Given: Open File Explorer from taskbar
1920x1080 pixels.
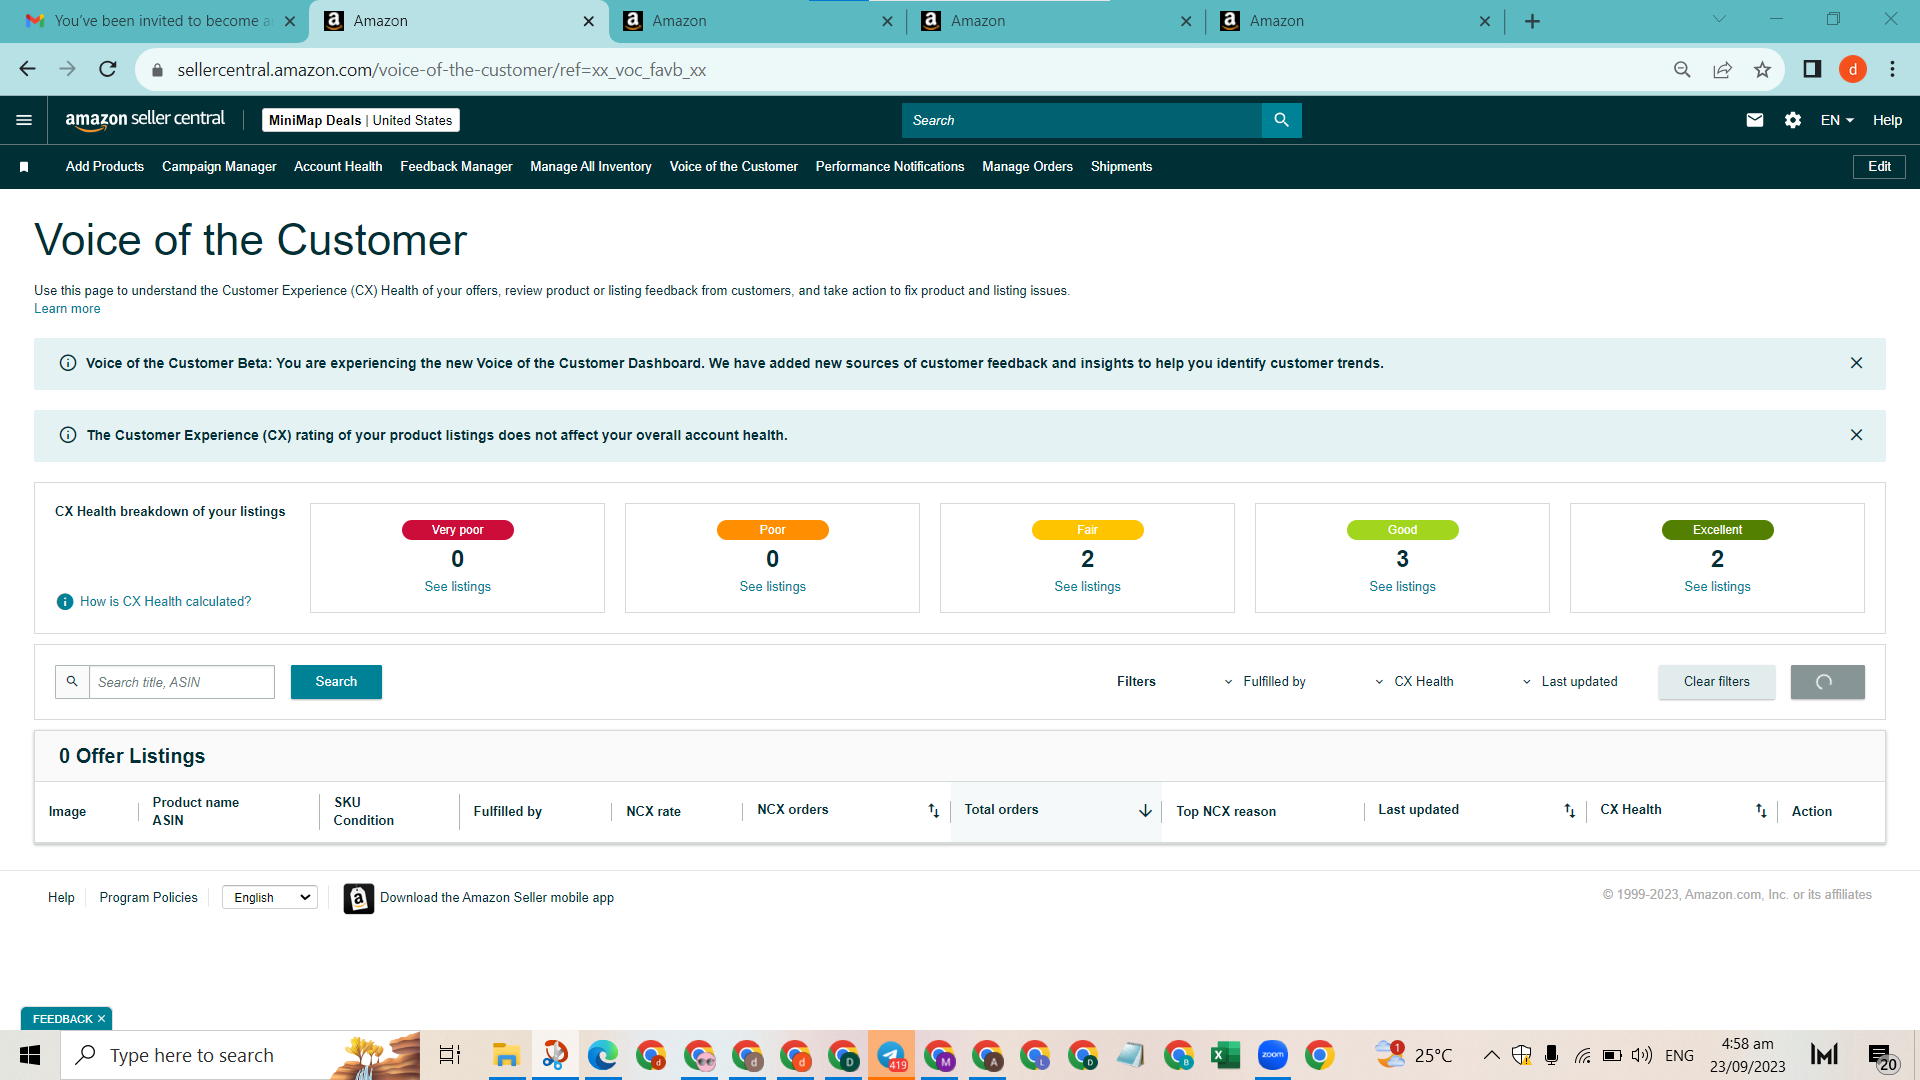Looking at the screenshot, I should [506, 1055].
